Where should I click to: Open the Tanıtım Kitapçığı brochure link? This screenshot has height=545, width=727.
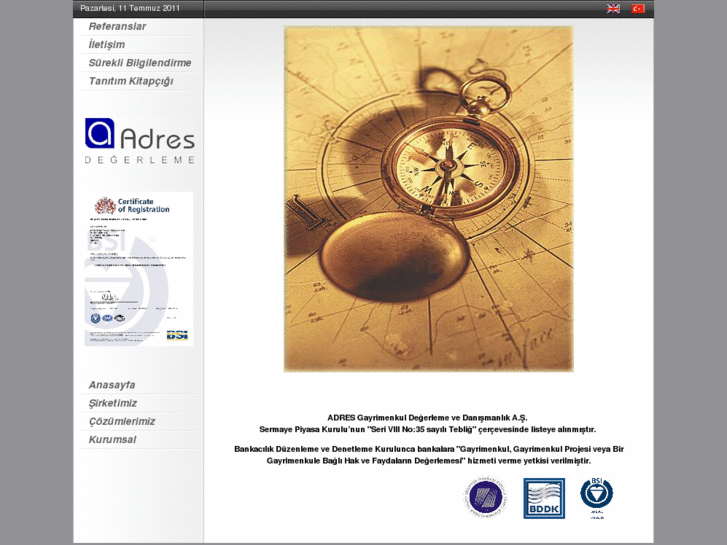pyautogui.click(x=130, y=81)
